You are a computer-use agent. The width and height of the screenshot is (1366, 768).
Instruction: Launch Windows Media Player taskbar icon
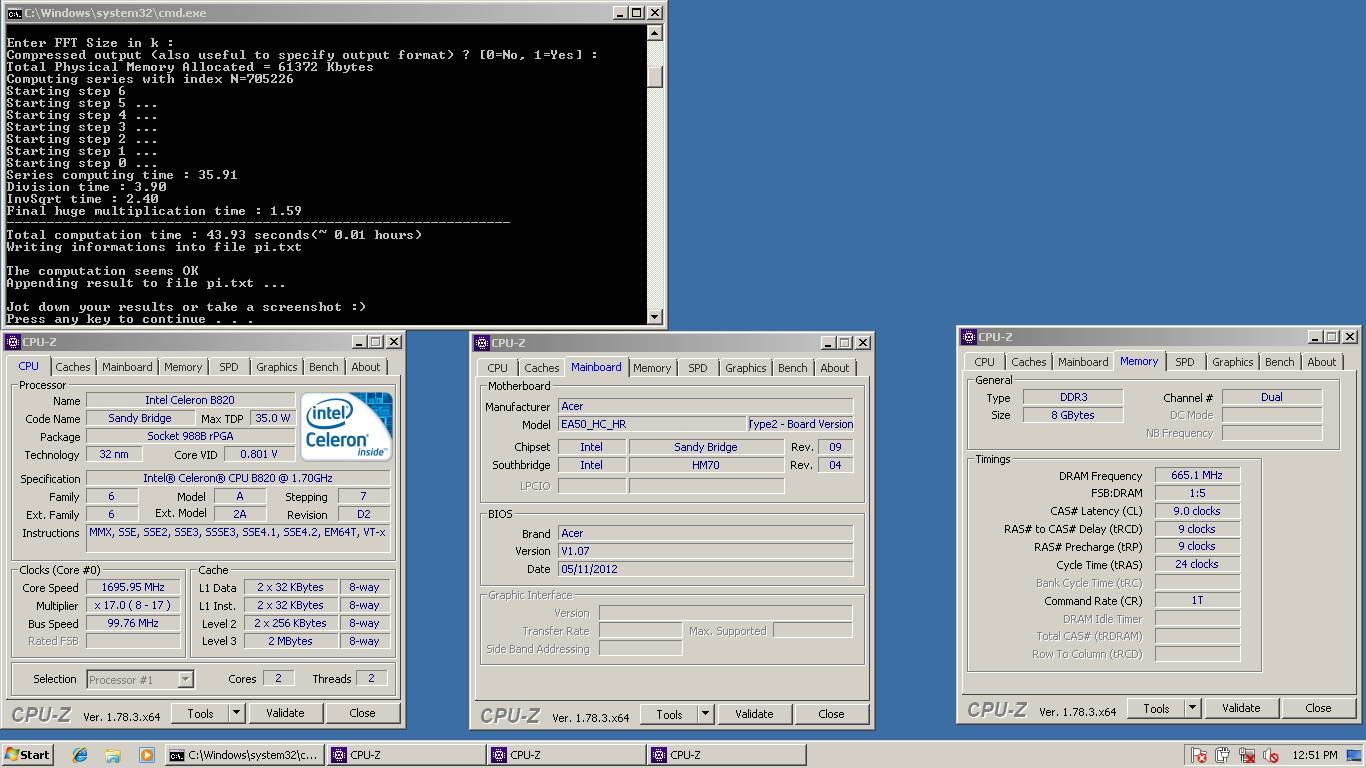pos(146,755)
